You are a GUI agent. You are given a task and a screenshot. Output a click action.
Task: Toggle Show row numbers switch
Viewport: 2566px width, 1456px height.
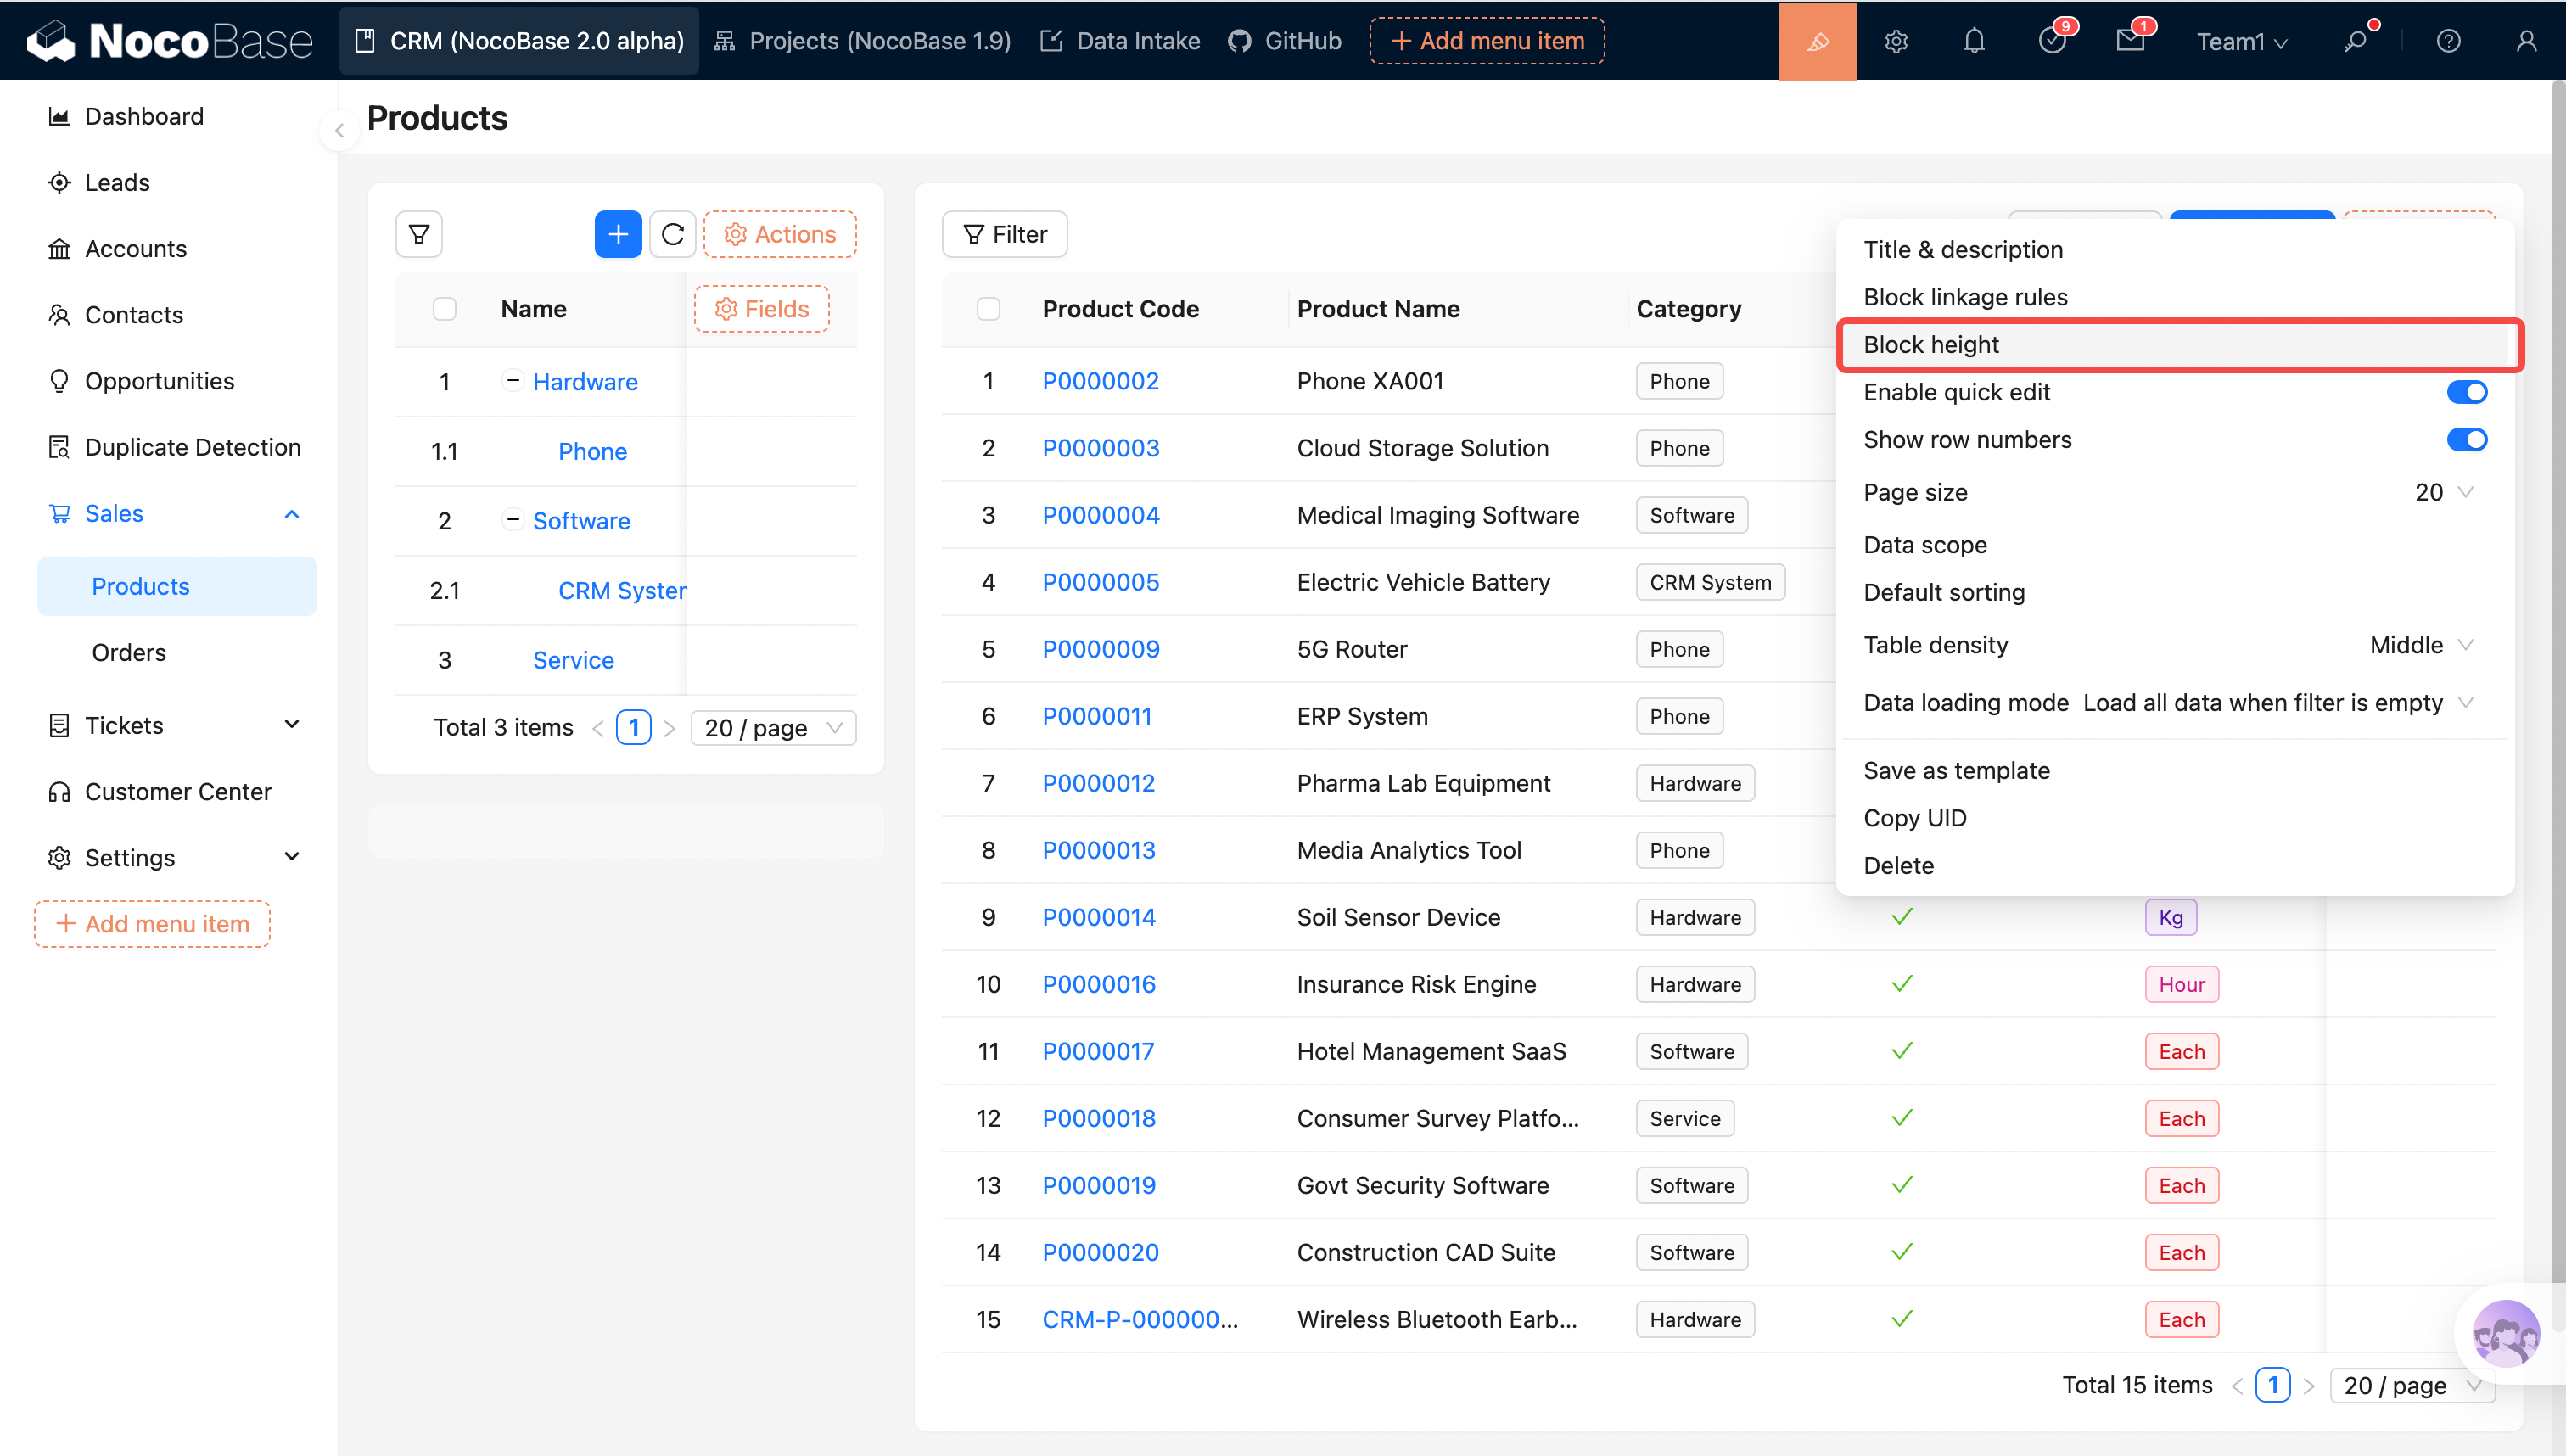(x=2466, y=440)
